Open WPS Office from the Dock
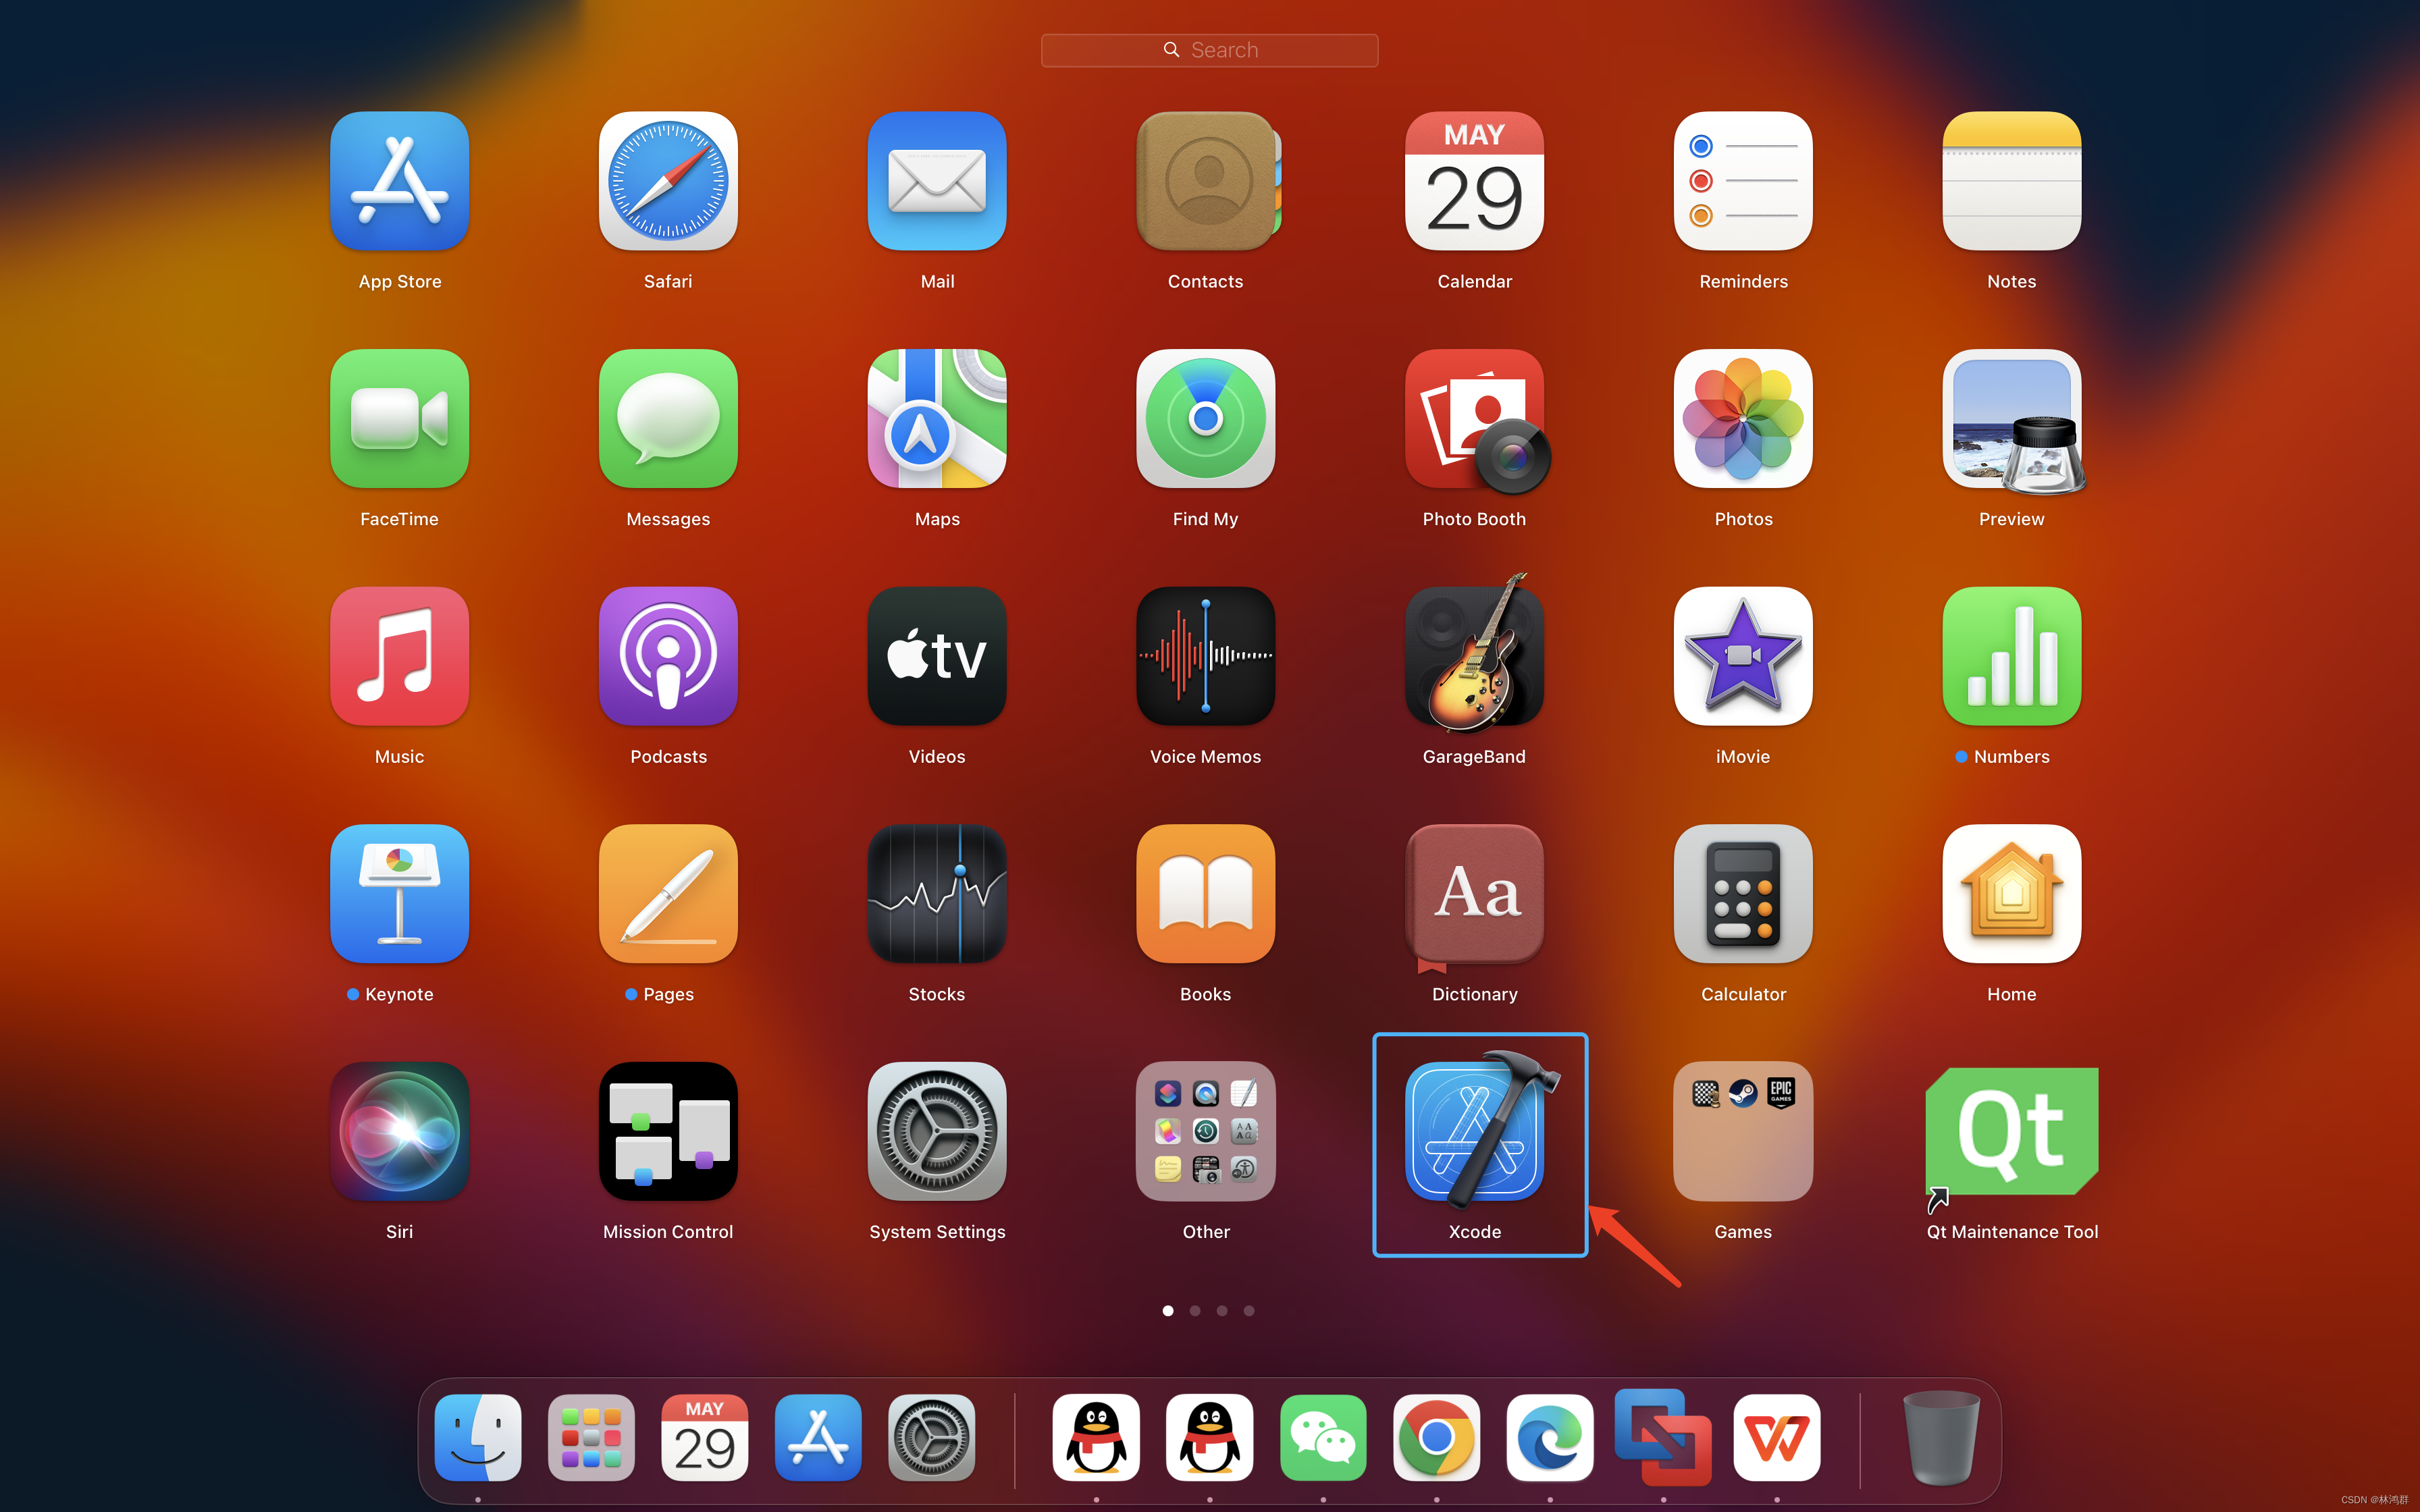 pyautogui.click(x=1777, y=1437)
